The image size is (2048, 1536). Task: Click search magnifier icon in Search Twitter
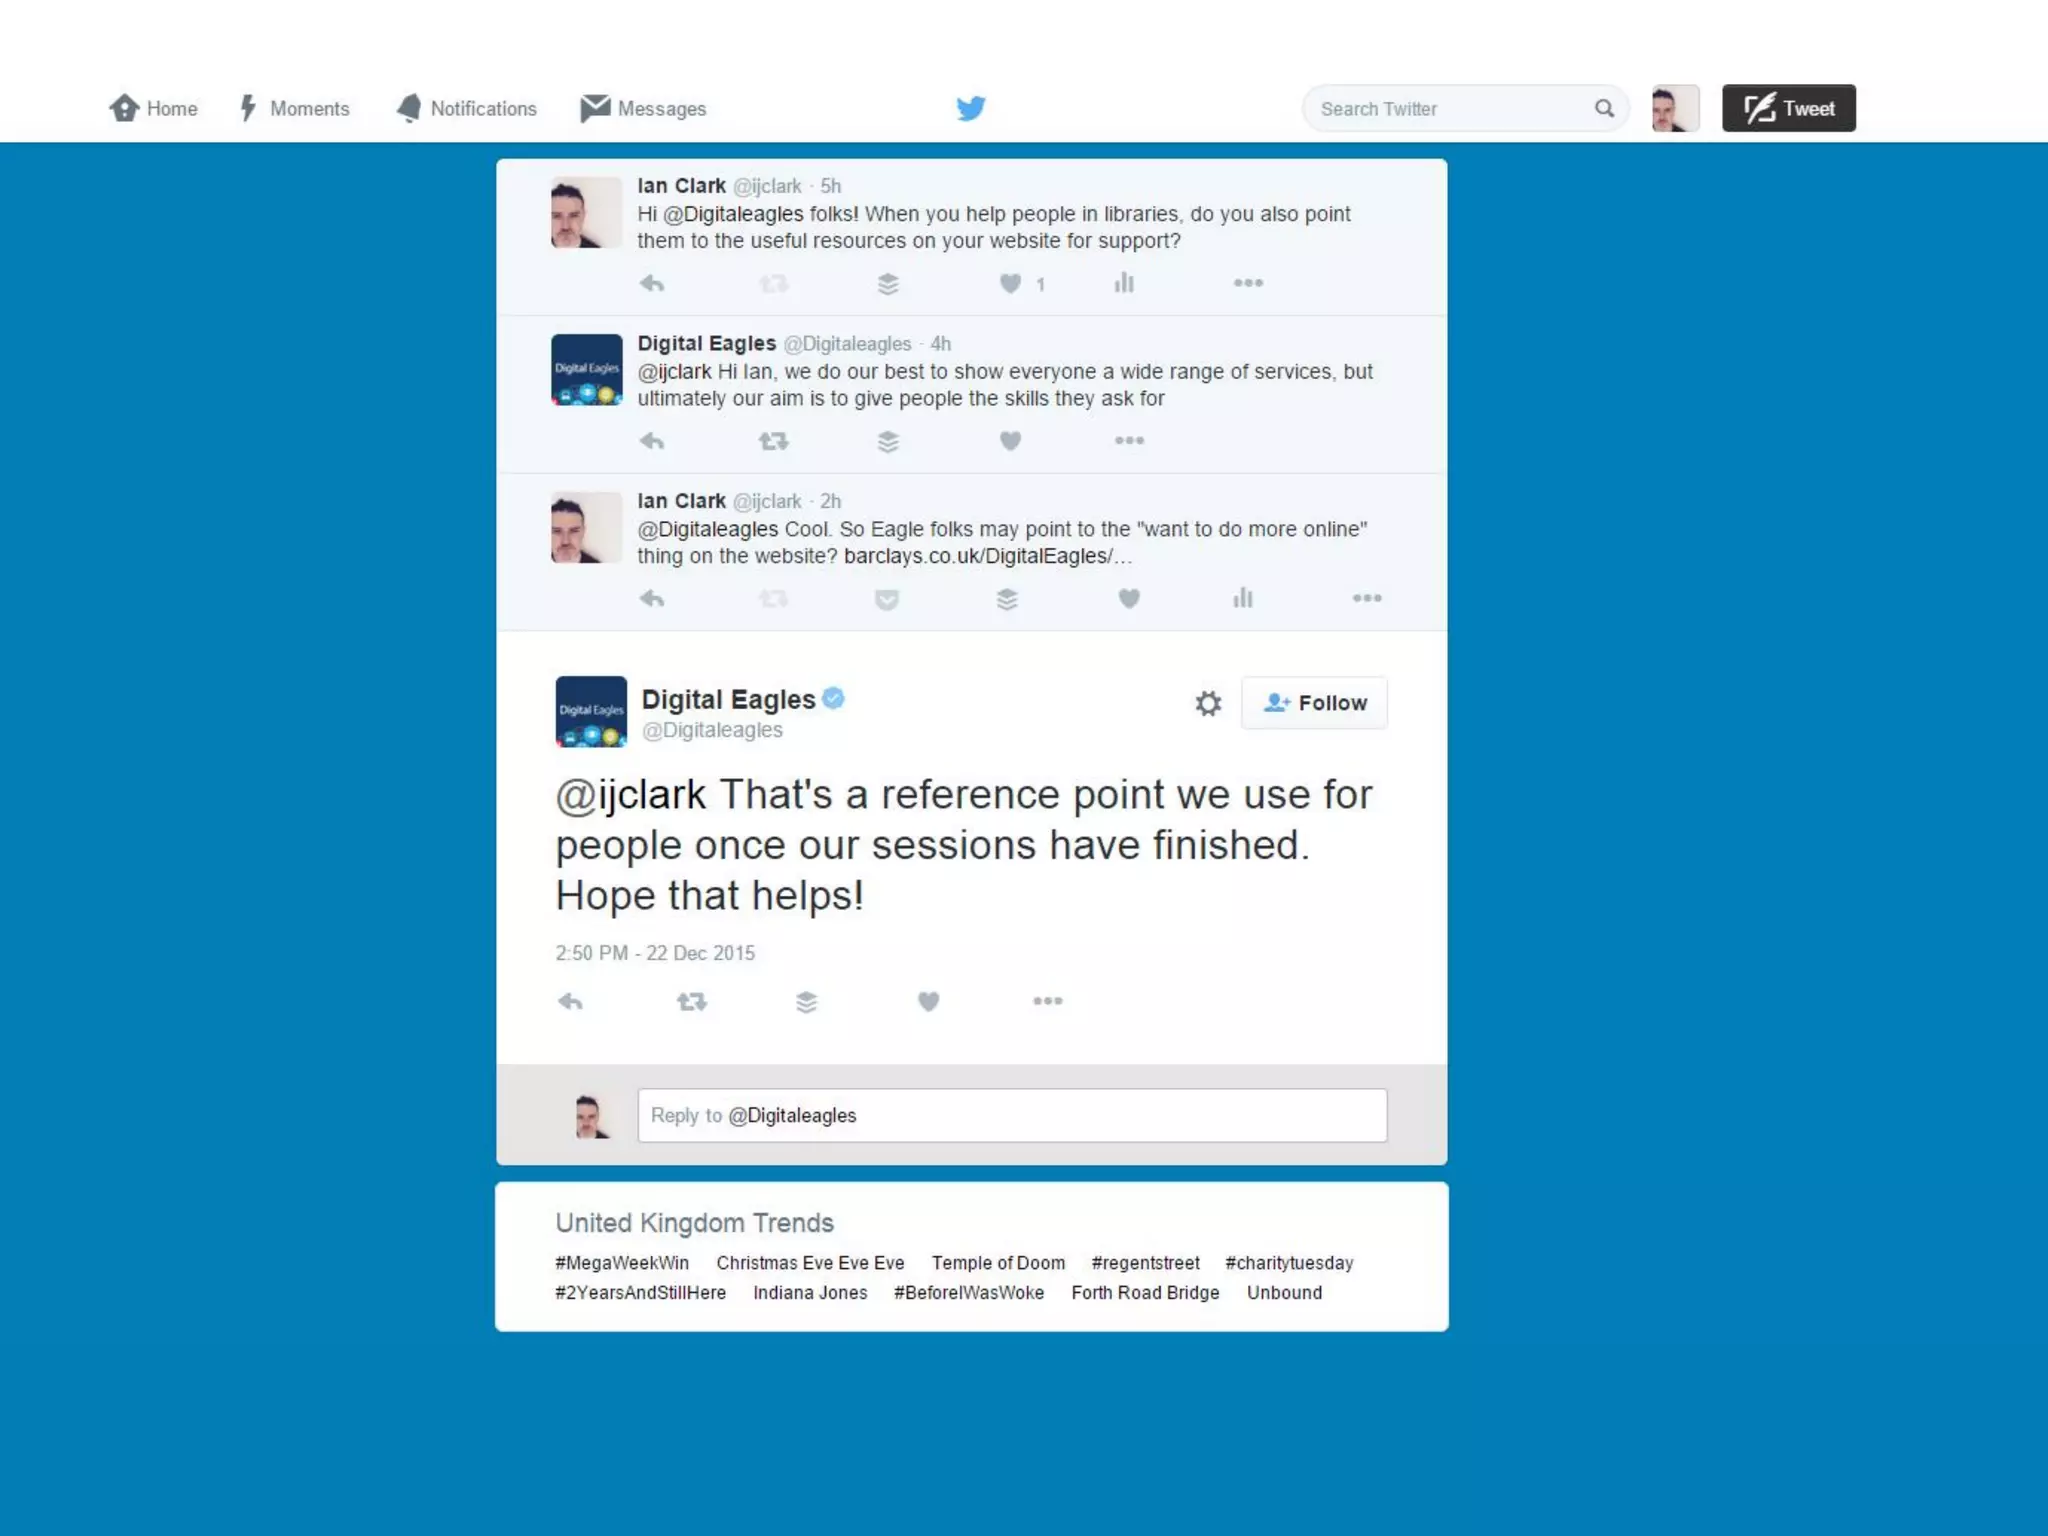1604,108
